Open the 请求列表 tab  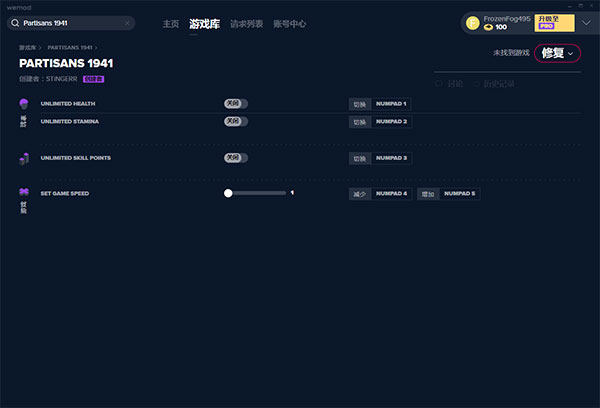click(x=245, y=23)
